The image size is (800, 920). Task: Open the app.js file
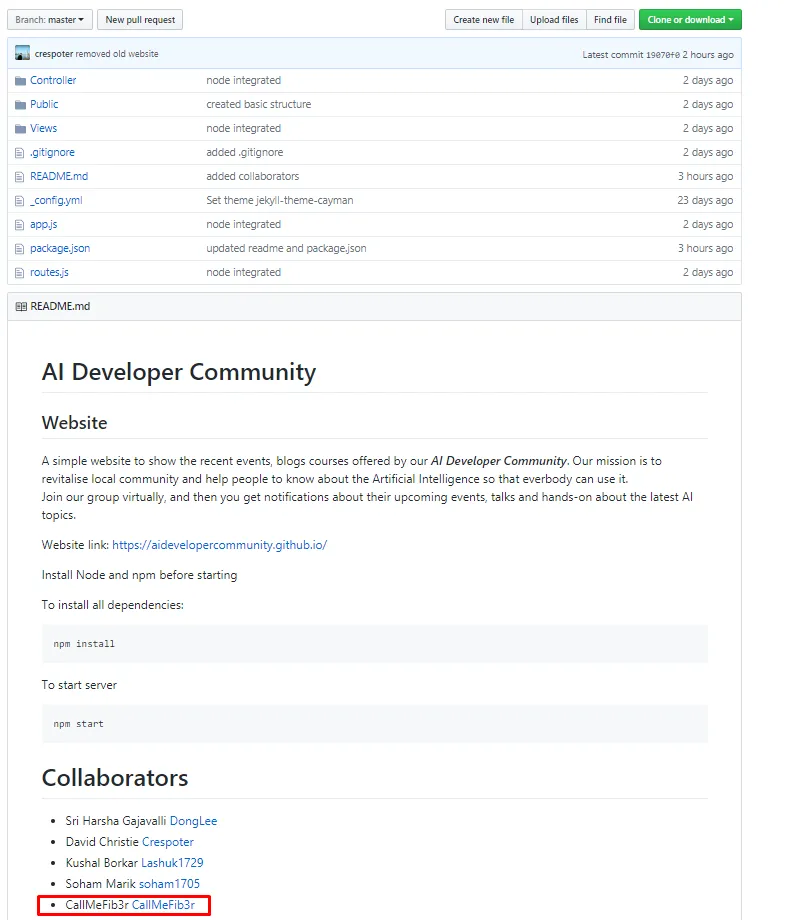(43, 224)
